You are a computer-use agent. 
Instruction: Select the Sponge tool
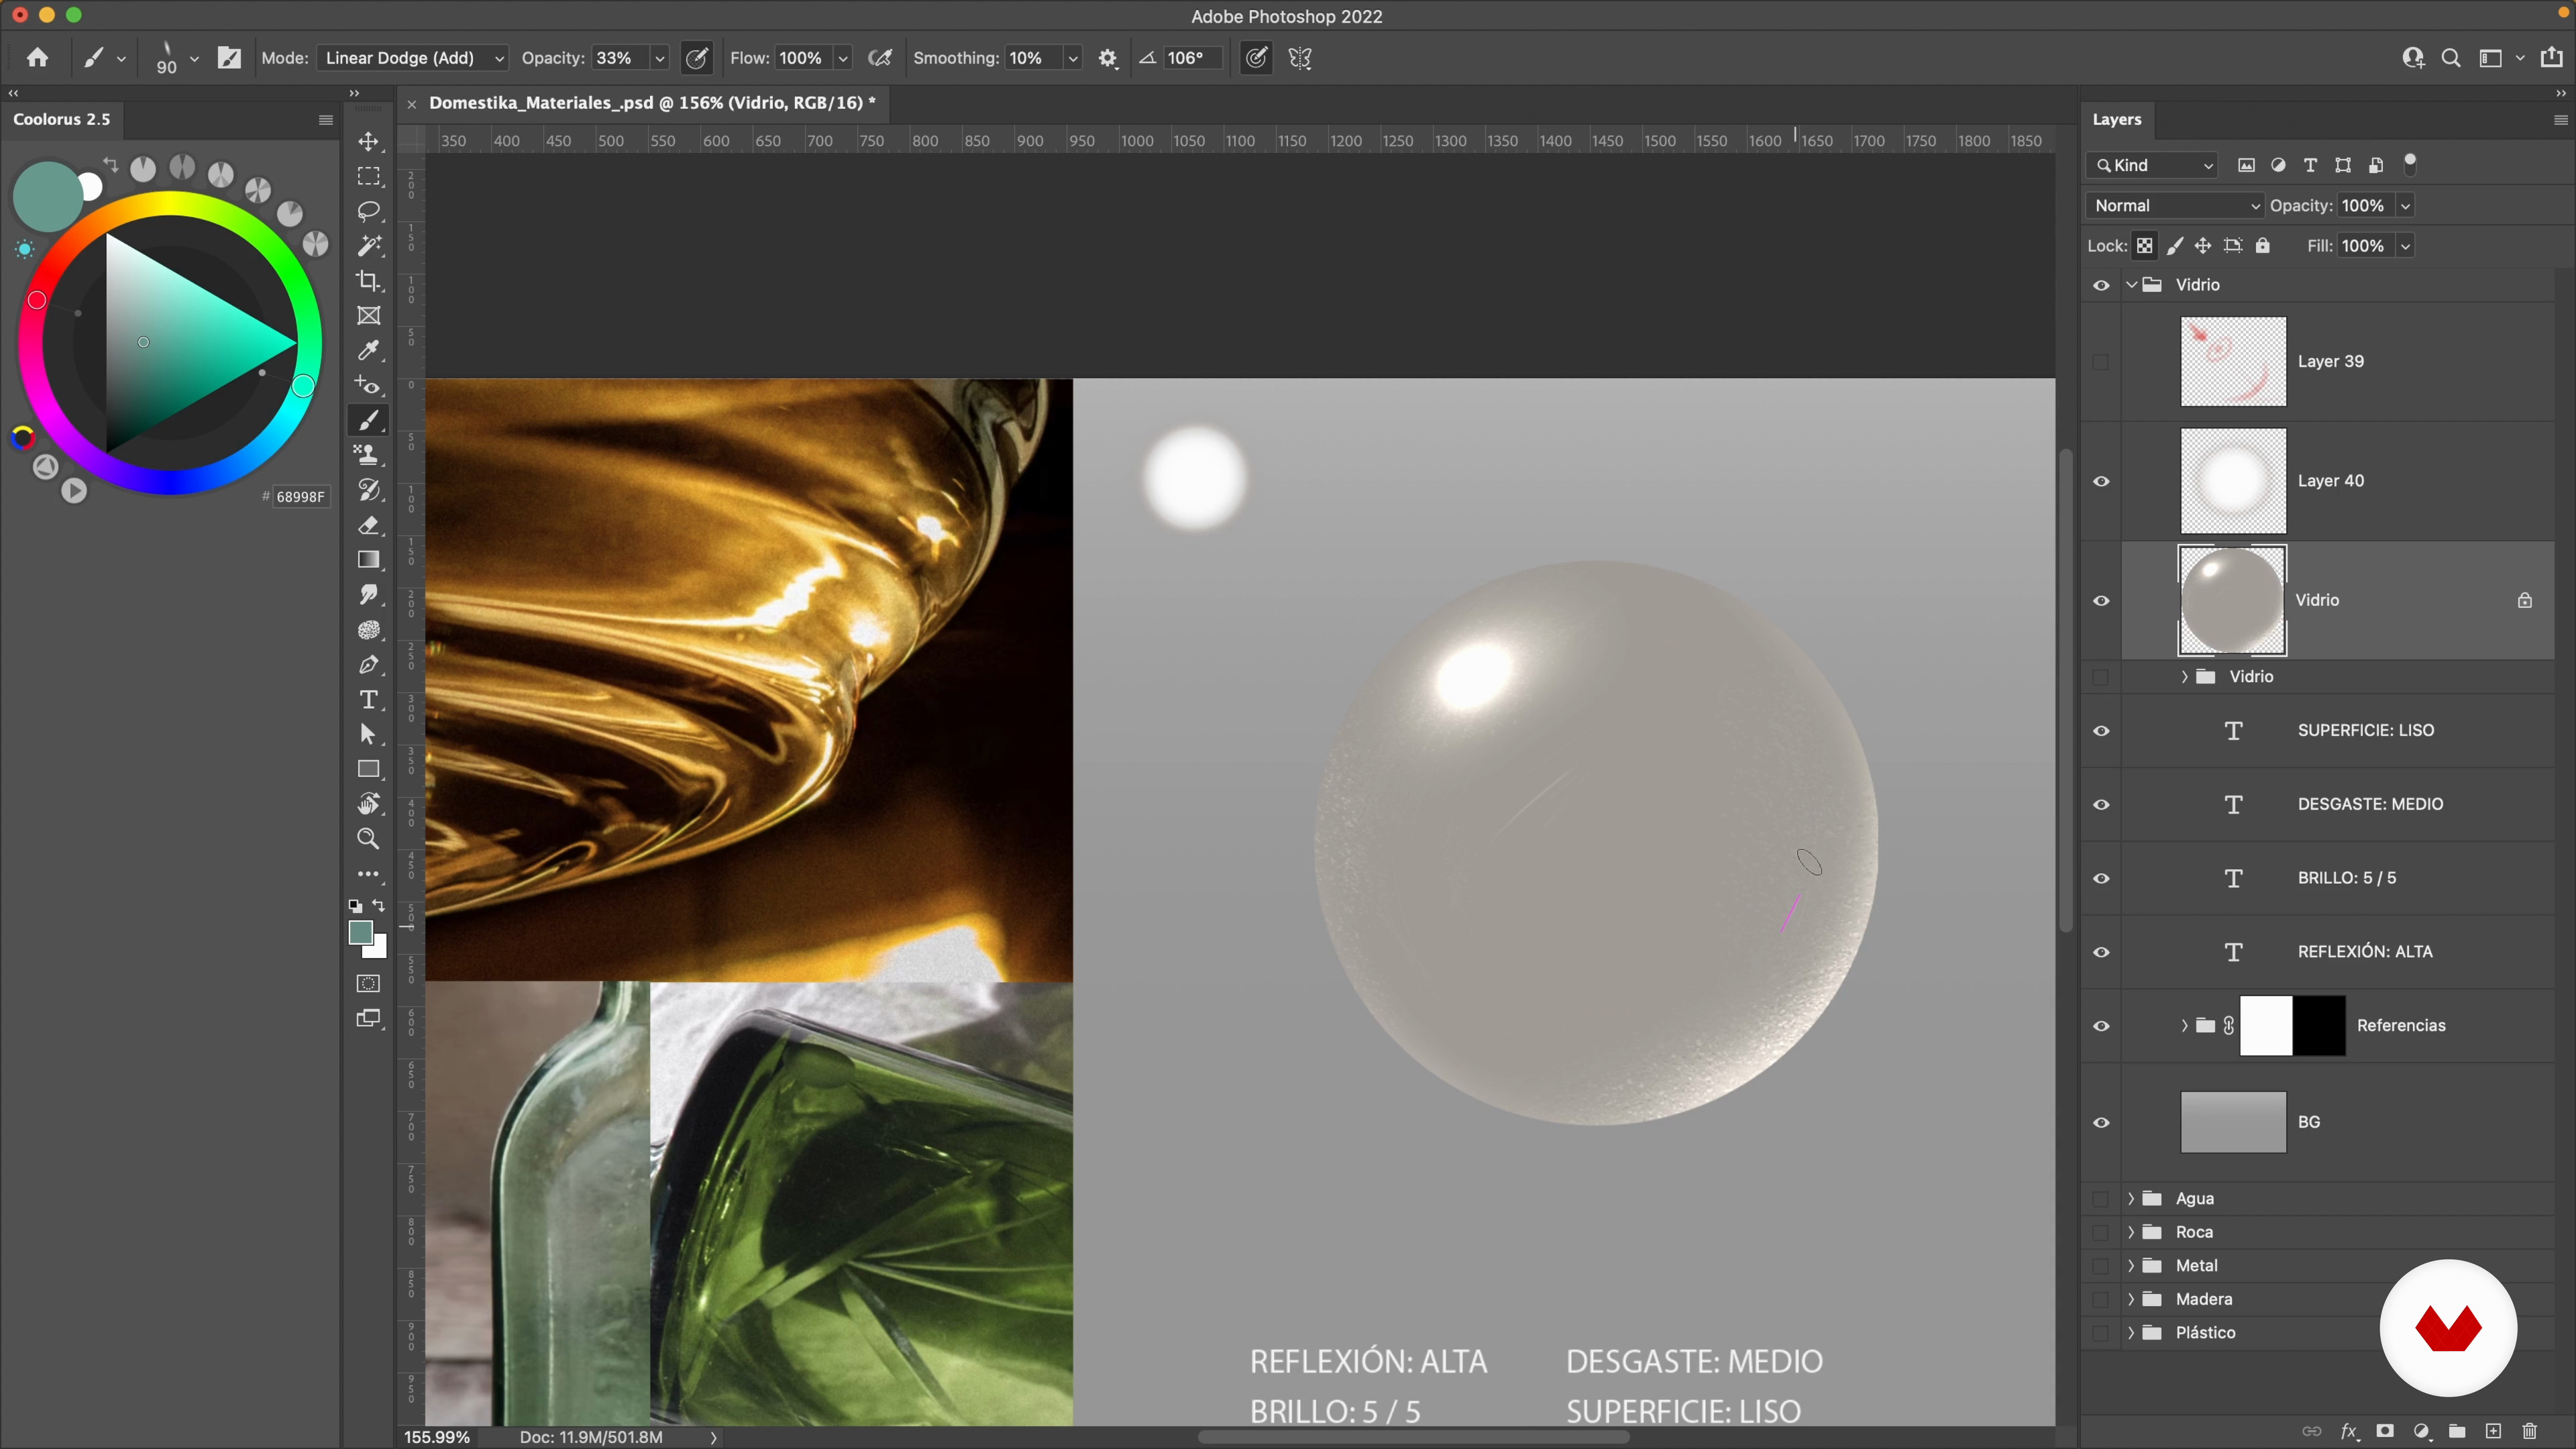(369, 630)
